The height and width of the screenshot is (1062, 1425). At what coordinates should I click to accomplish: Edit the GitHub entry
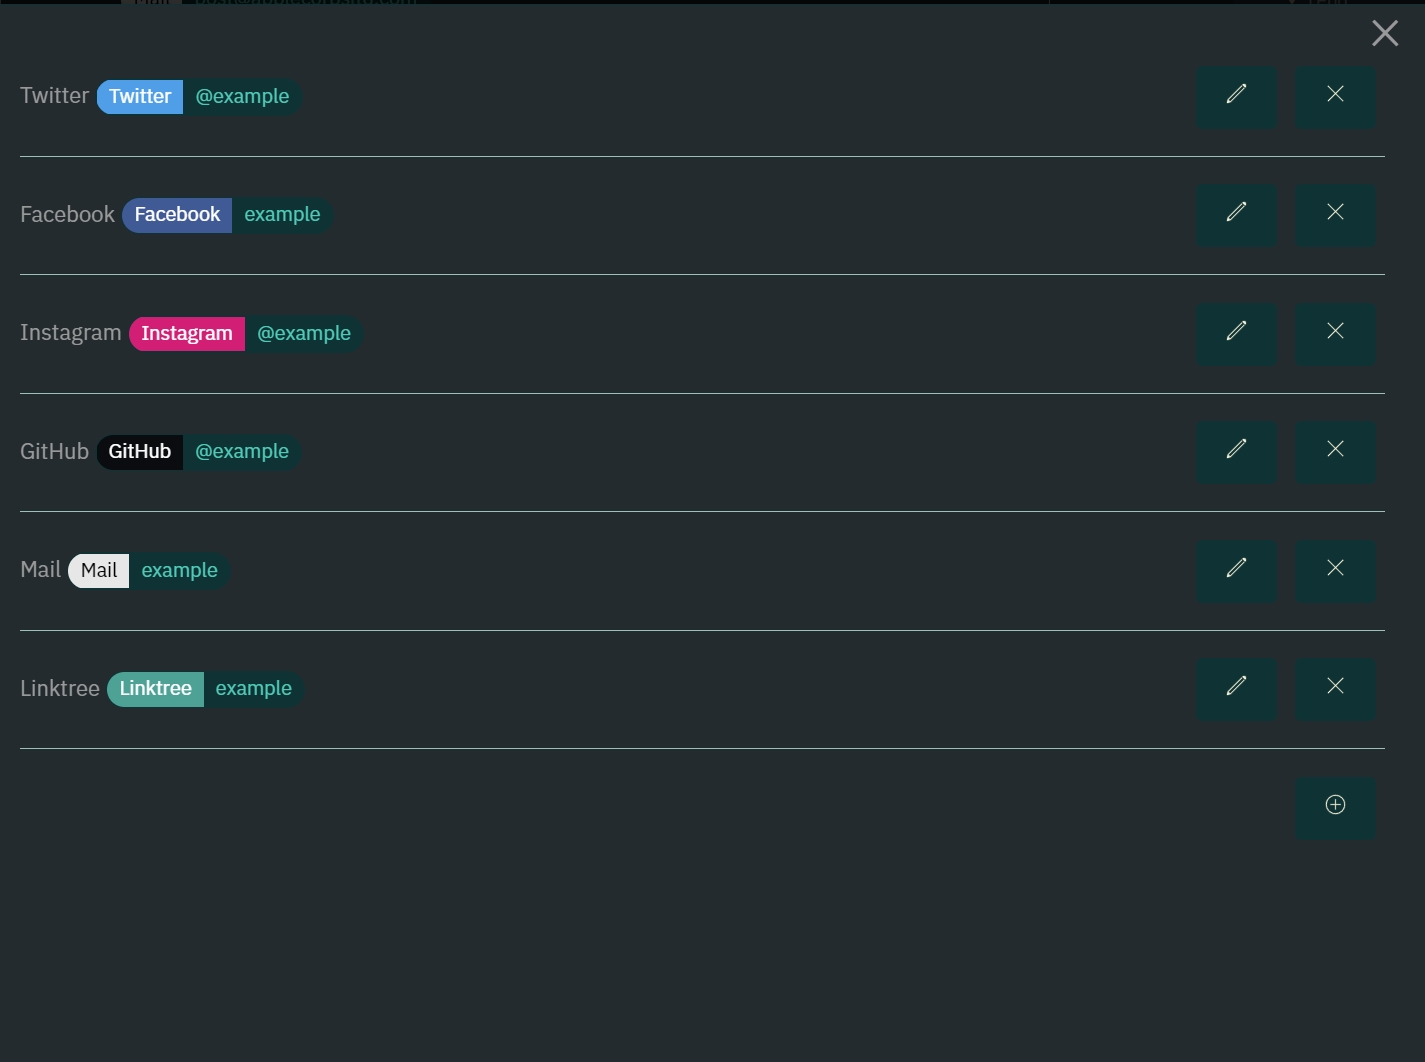click(x=1236, y=452)
